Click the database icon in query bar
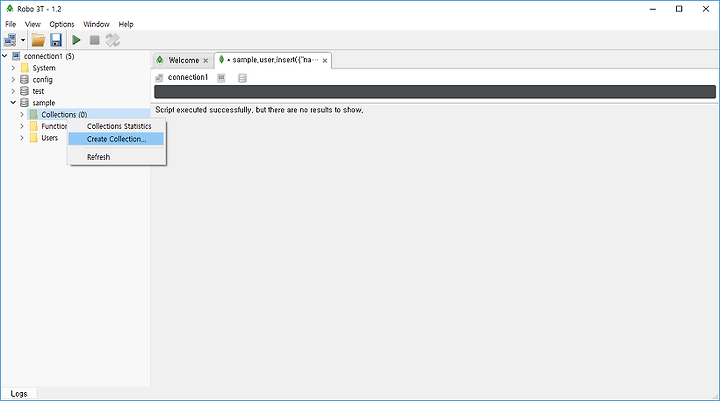The image size is (720, 401). (x=242, y=78)
